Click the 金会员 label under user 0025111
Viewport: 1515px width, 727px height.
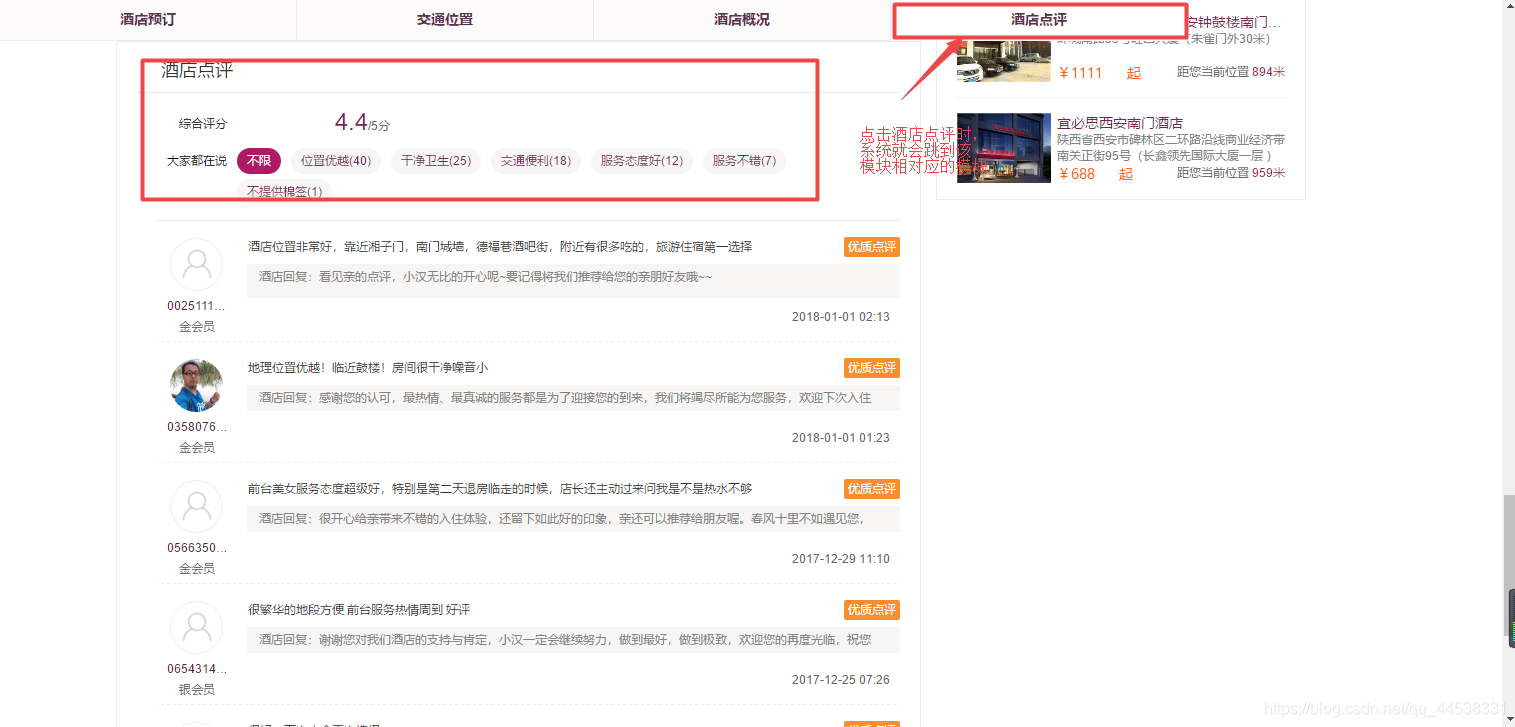coord(197,327)
